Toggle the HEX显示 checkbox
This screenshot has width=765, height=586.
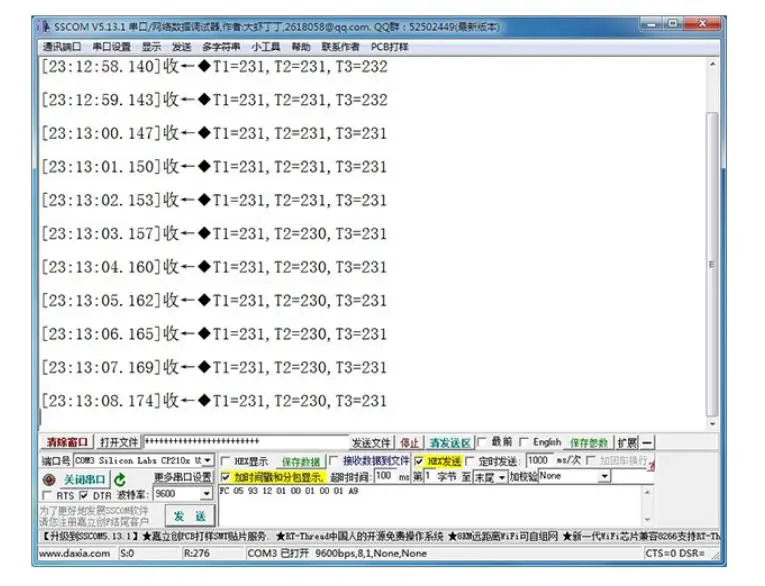(225, 461)
